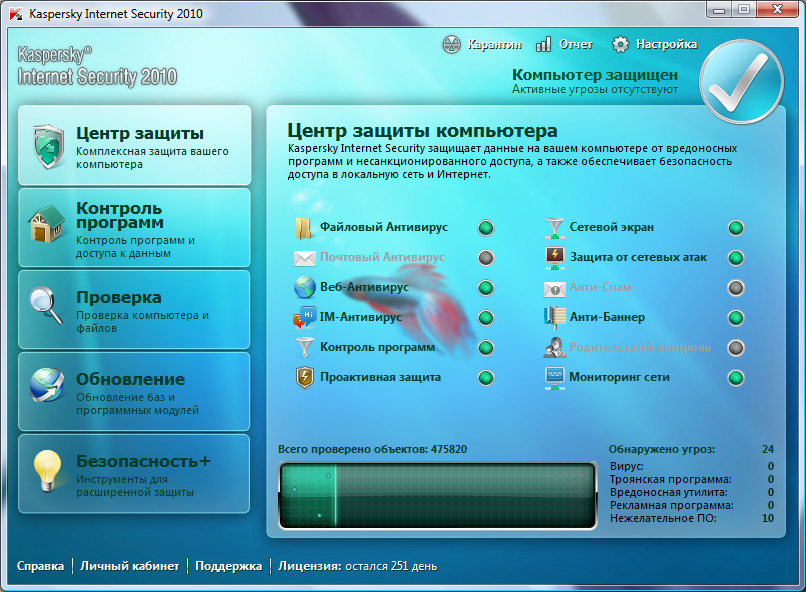Click the Kaspersky logo in title bar

[x=16, y=14]
